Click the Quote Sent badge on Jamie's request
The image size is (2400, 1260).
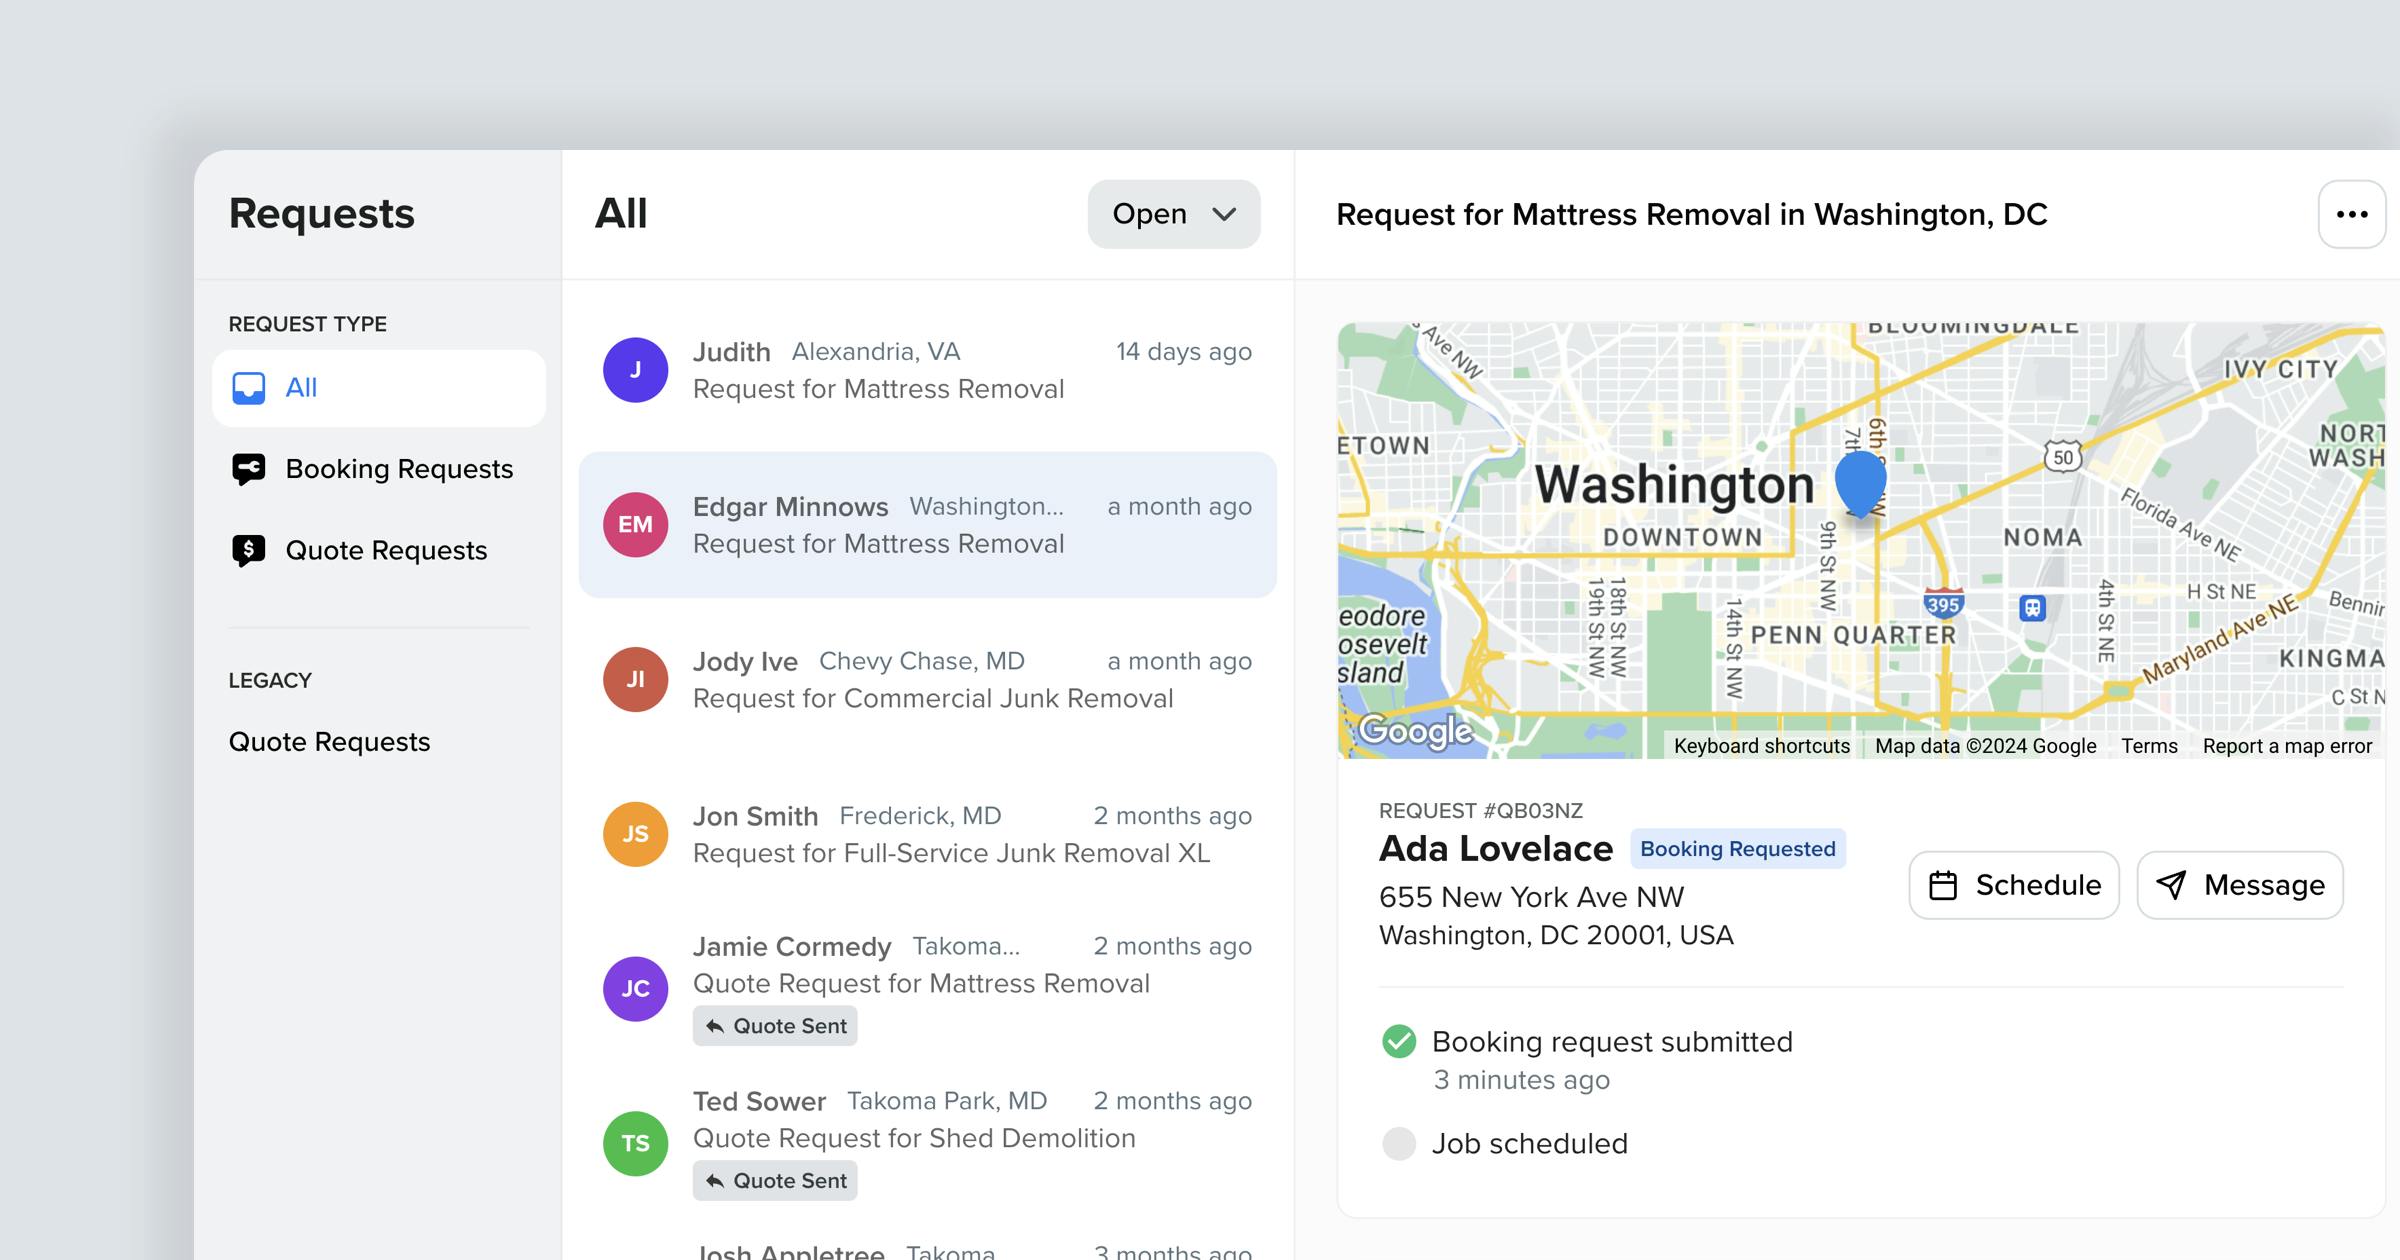774,1025
